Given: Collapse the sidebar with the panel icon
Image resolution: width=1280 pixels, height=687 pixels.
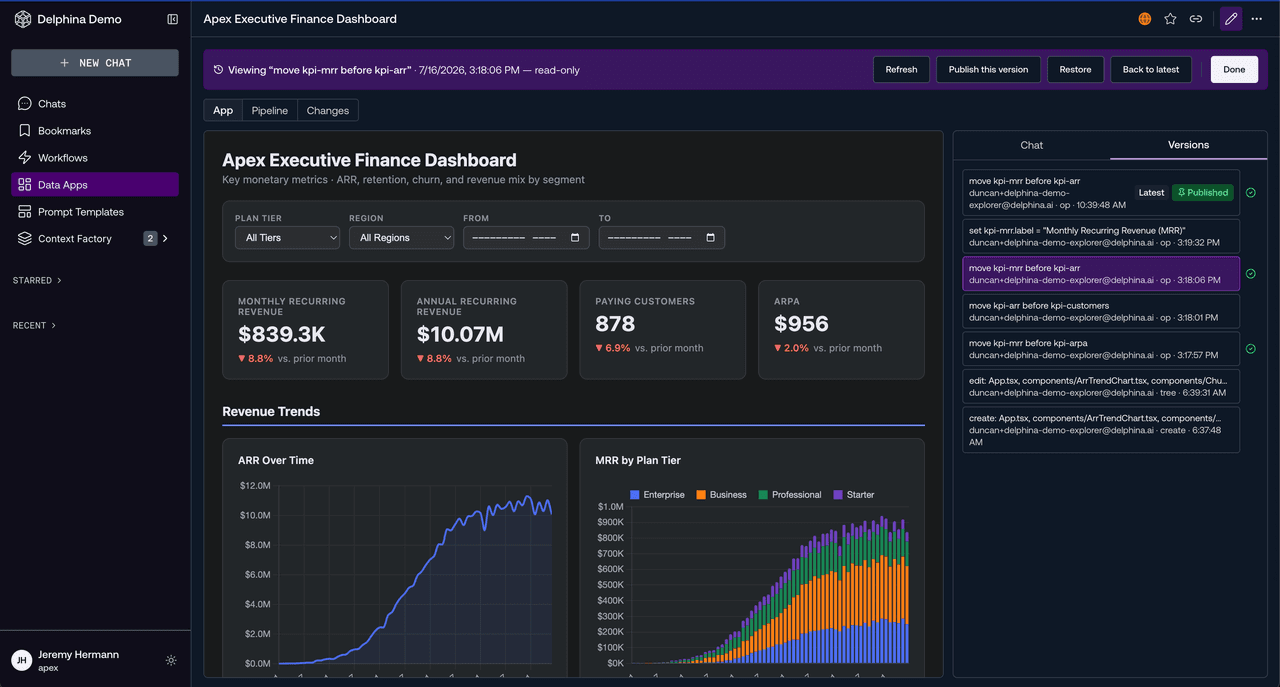Looking at the screenshot, I should (x=172, y=19).
